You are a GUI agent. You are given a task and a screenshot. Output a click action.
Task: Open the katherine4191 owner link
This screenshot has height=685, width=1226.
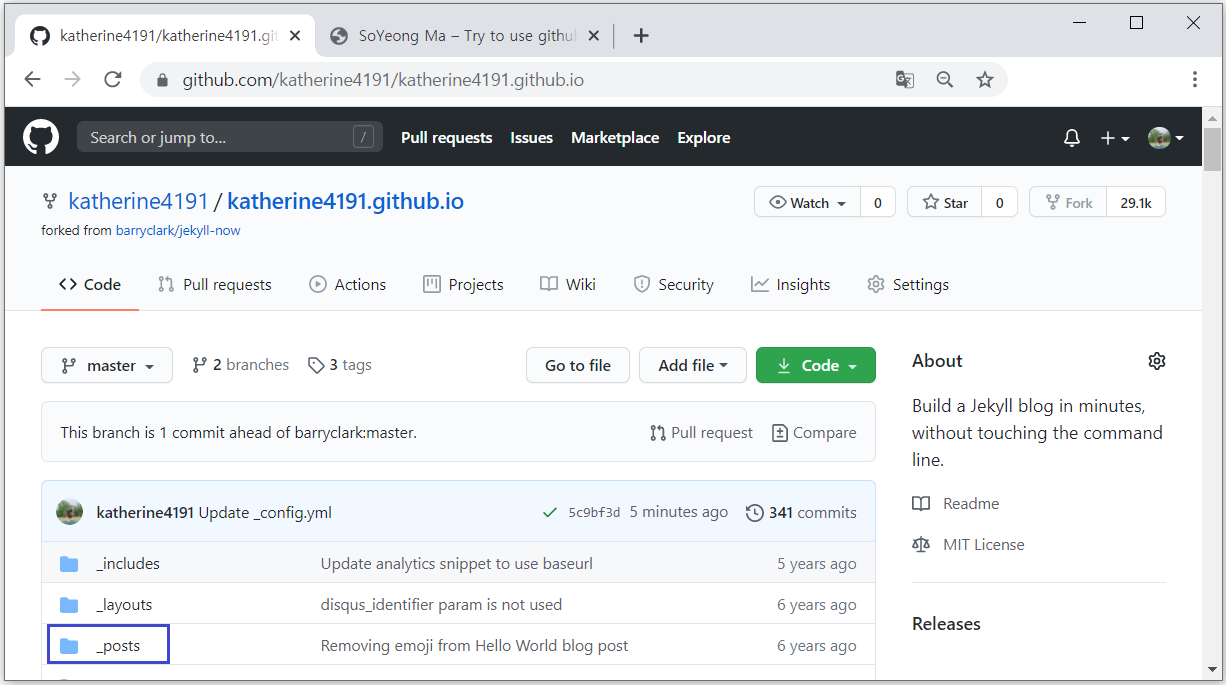138,201
